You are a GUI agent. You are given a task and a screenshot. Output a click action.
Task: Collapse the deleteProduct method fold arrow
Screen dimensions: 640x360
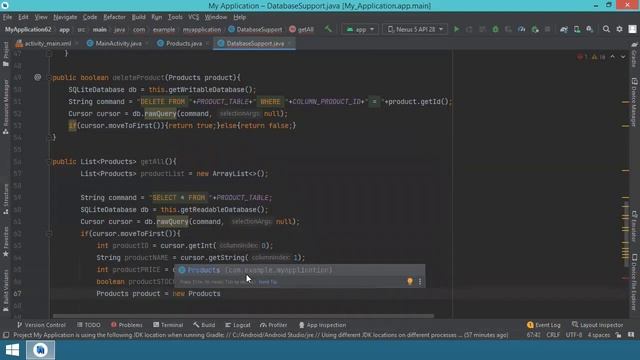click(x=49, y=77)
